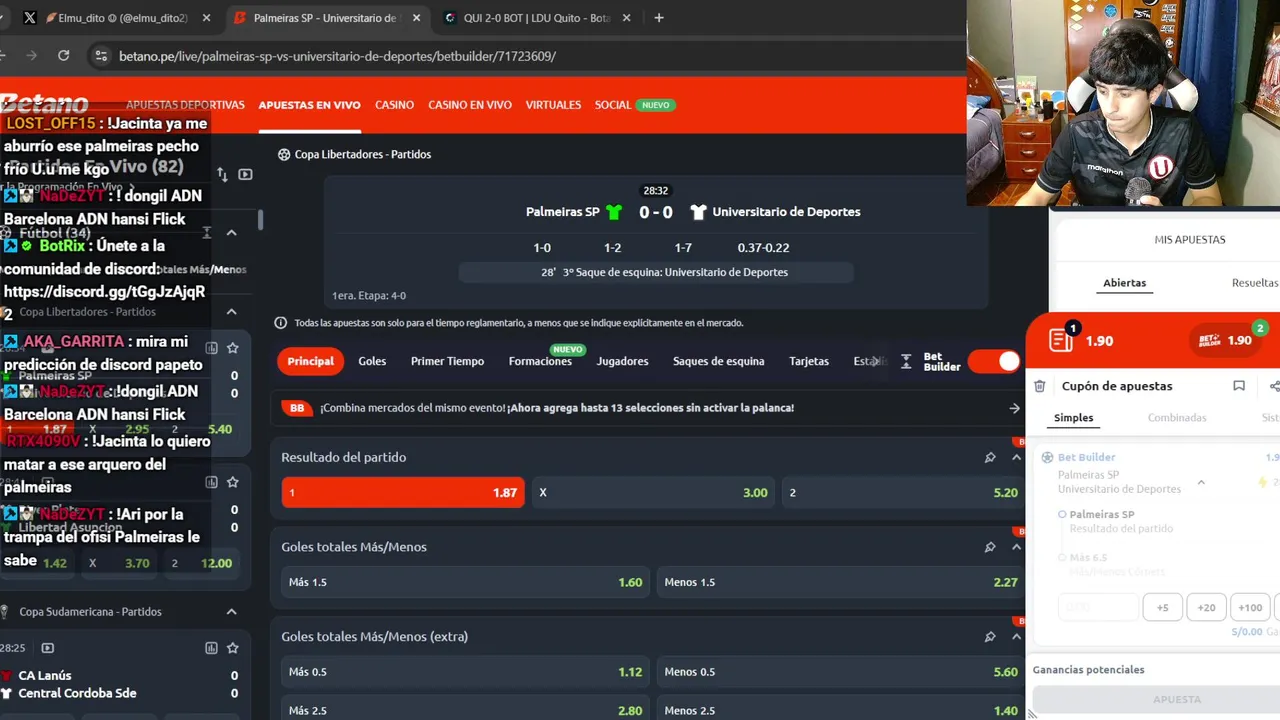Image resolution: width=1280 pixels, height=720 pixels.
Task: Click video icon beside 28:25 Lanús match
Action: point(47,648)
